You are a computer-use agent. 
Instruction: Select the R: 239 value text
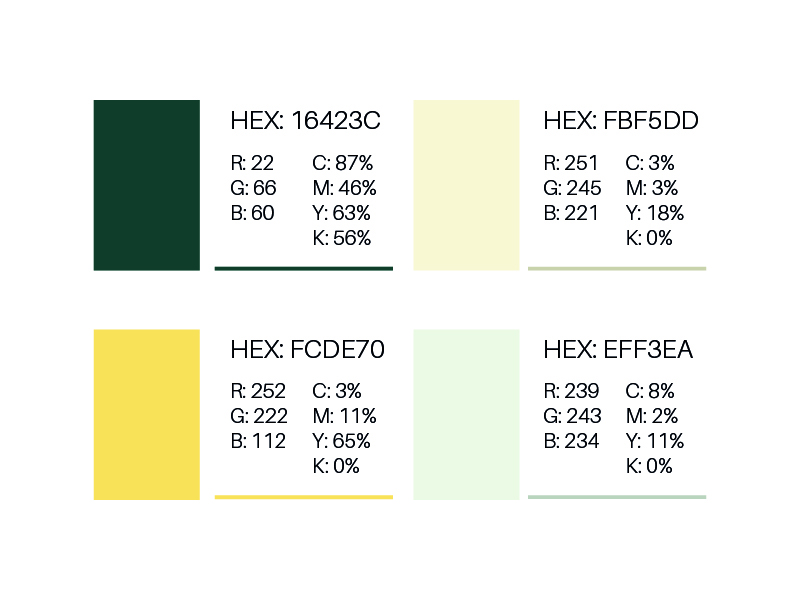point(571,391)
